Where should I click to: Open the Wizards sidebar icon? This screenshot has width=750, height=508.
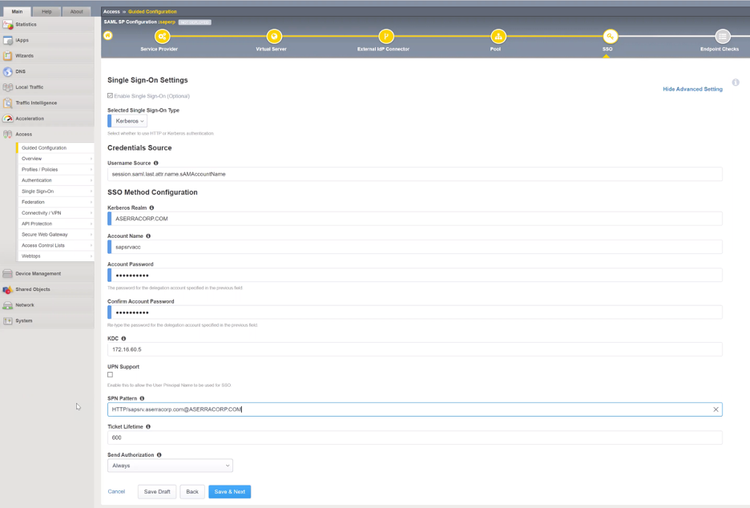[8, 56]
